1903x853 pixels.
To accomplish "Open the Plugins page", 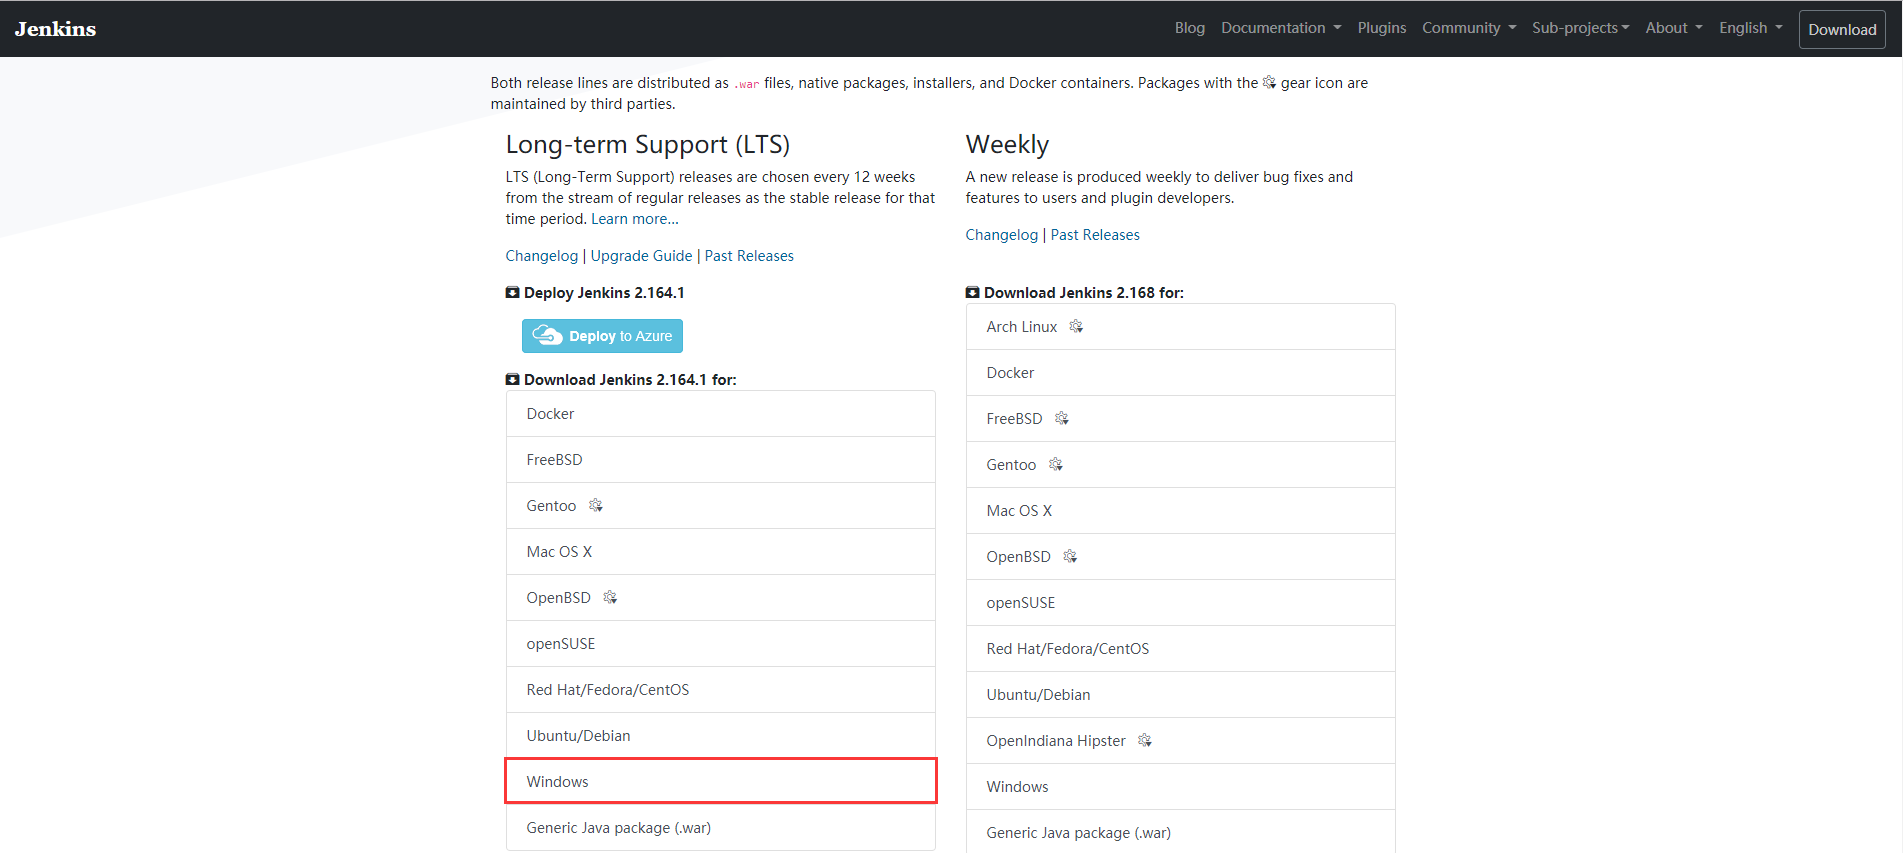I will [1381, 28].
